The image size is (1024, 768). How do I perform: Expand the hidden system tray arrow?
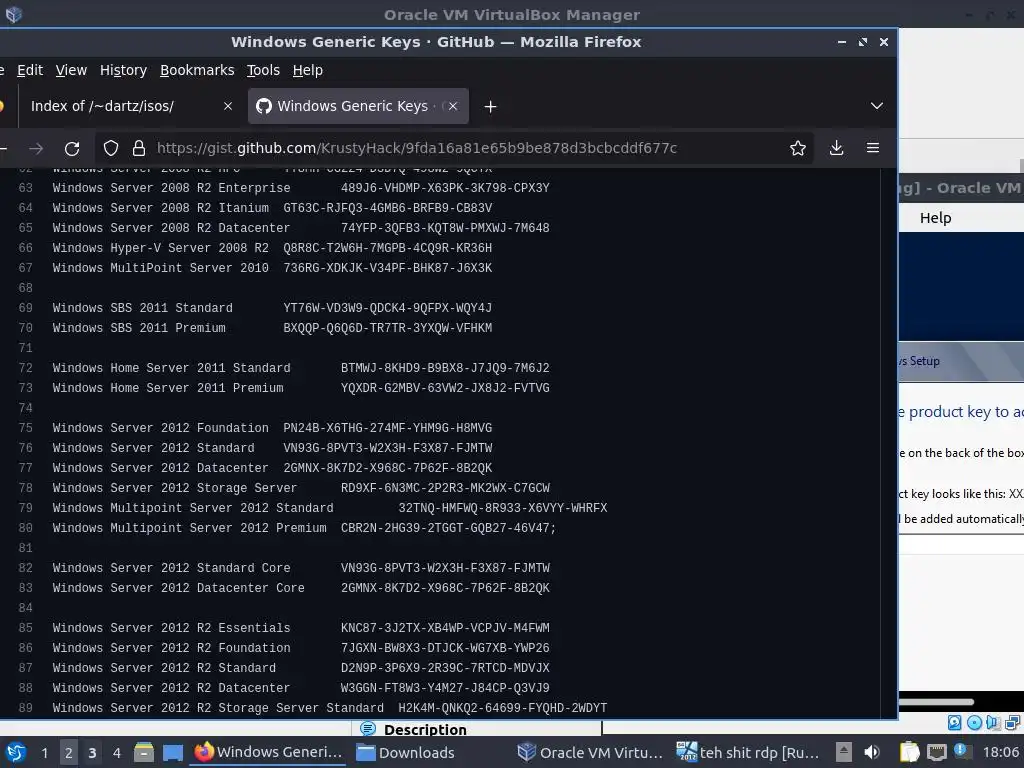tap(844, 752)
